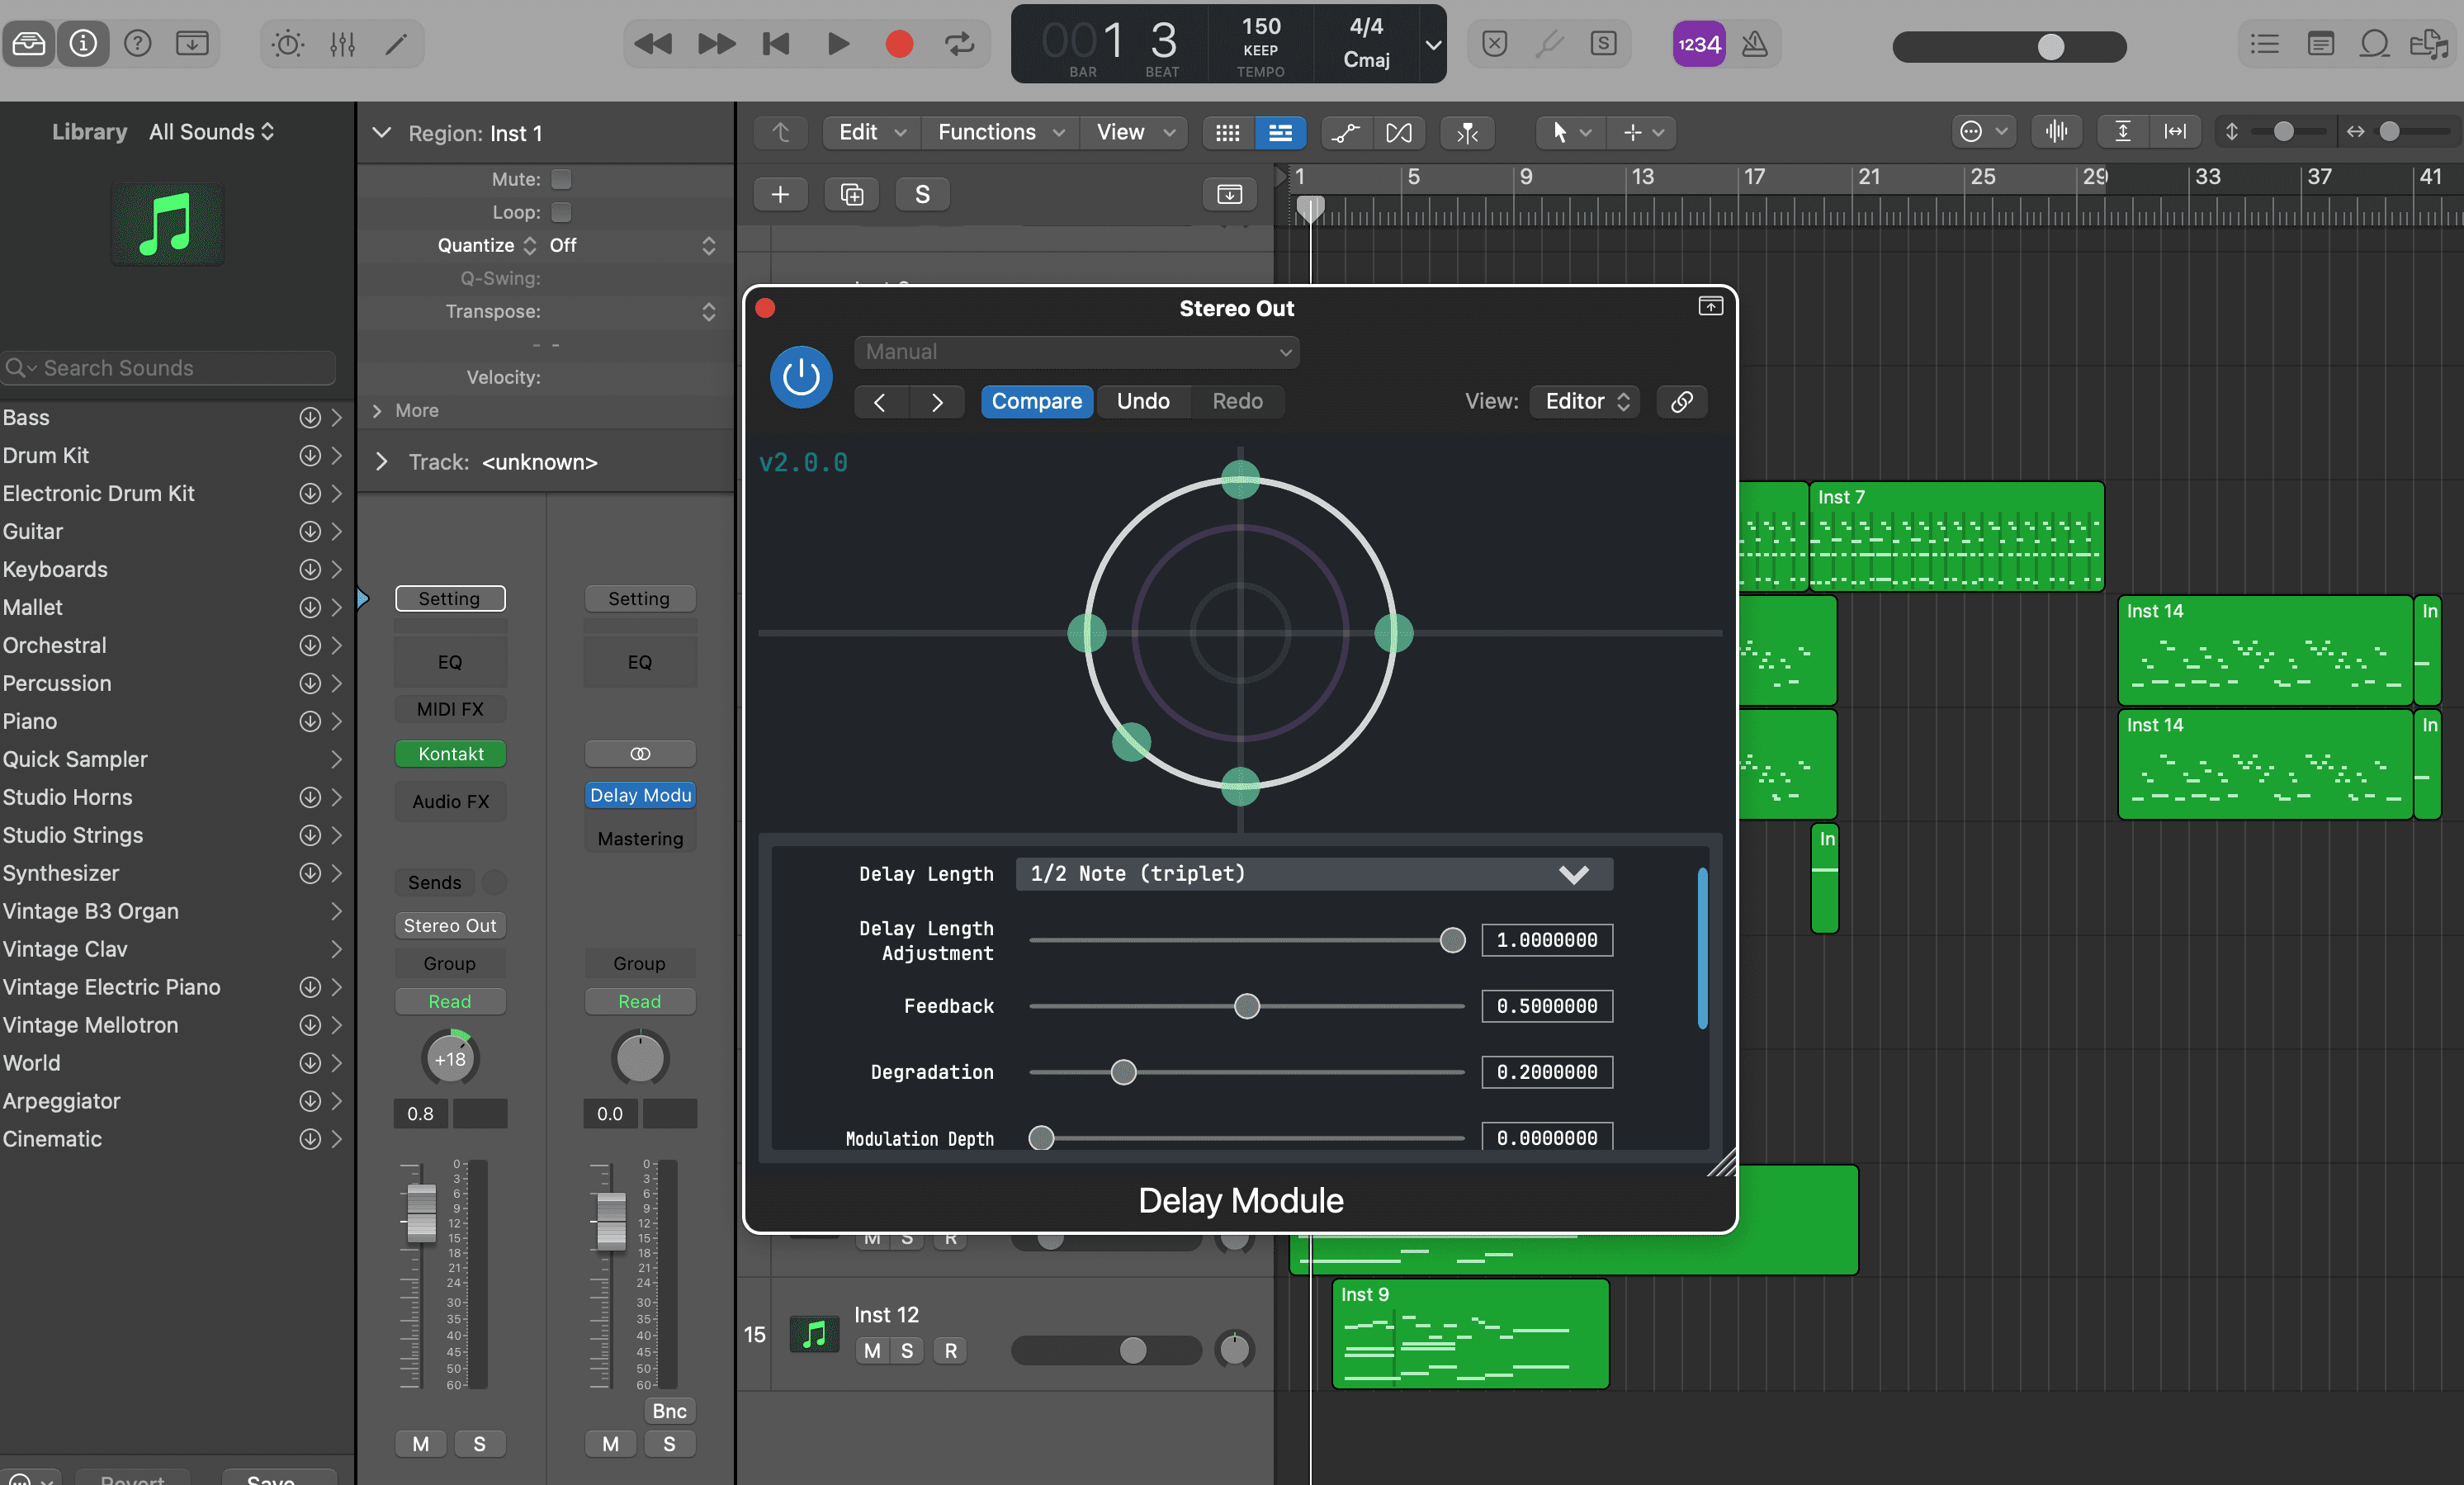This screenshot has height=1485, width=2464.
Task: Toggle waveform zoom icon
Action: [x=2056, y=132]
